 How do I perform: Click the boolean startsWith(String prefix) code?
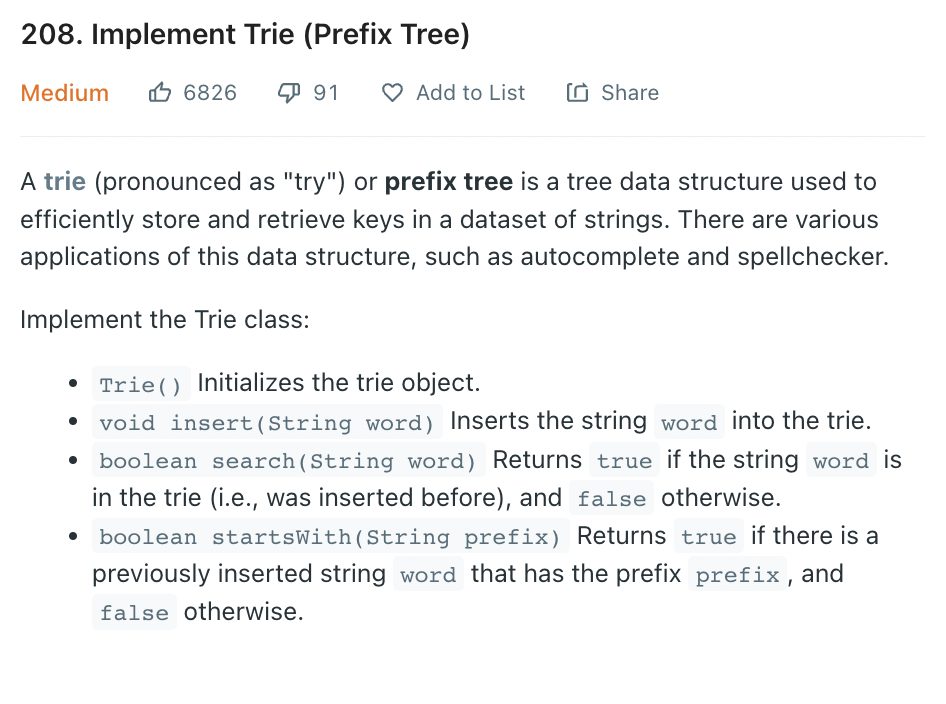click(331, 536)
